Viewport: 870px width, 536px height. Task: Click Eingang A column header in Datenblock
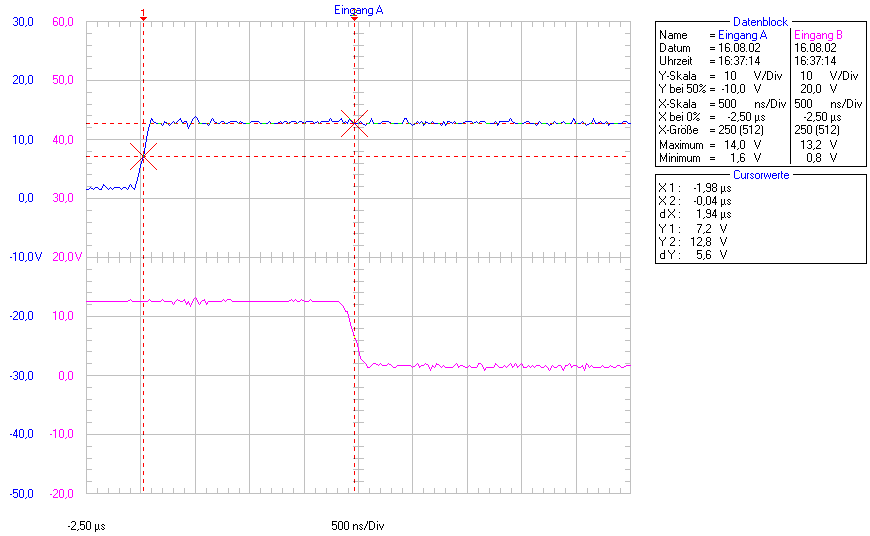tap(742, 35)
